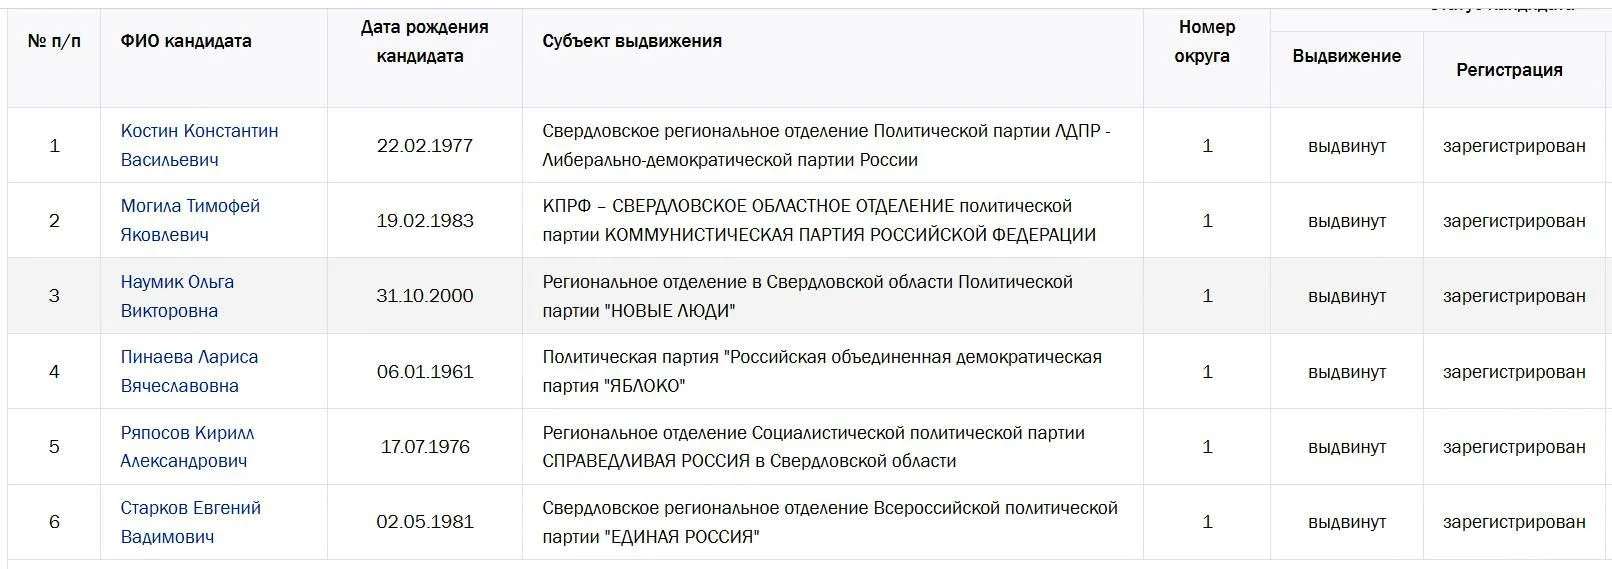The height and width of the screenshot is (569, 1612).
Task: Click the Номер округа column header
Action: coord(1206,41)
